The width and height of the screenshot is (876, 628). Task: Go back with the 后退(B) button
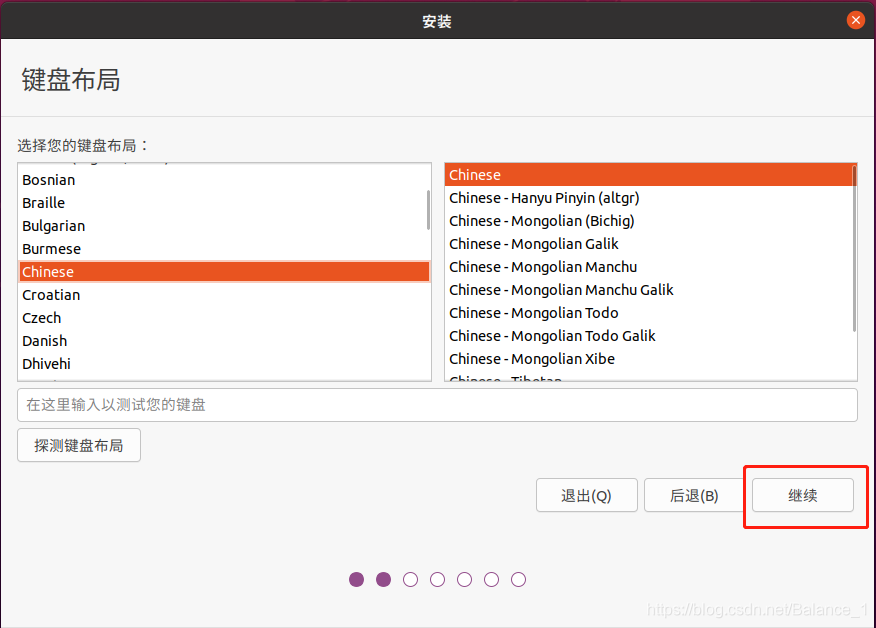tap(694, 495)
